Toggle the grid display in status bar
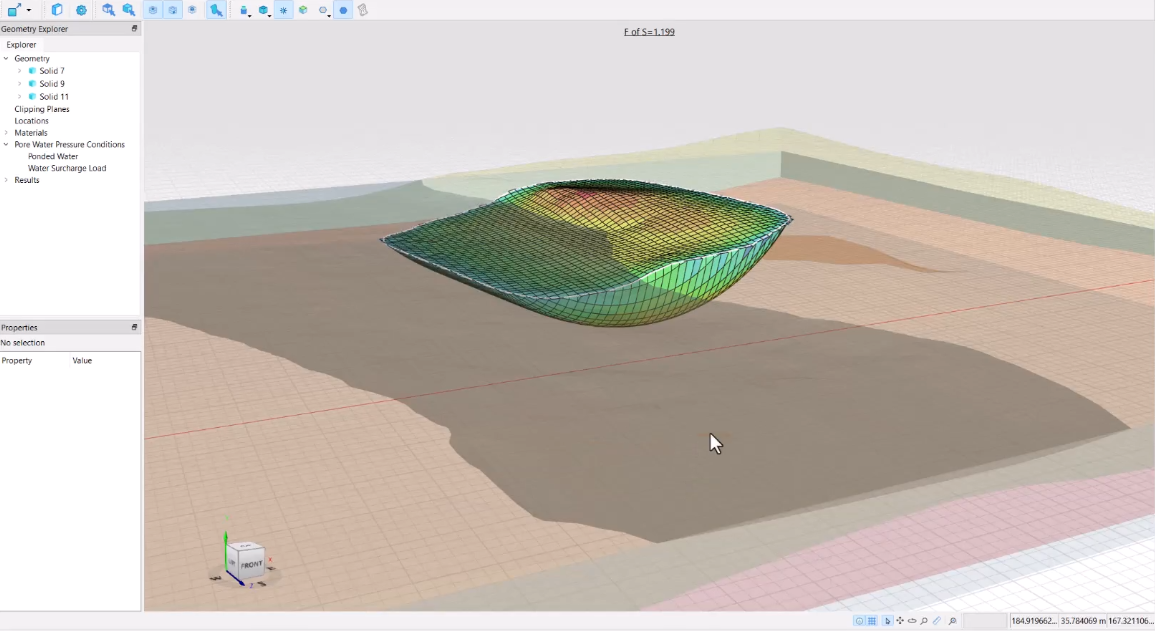This screenshot has height=631, width=1155. point(873,621)
